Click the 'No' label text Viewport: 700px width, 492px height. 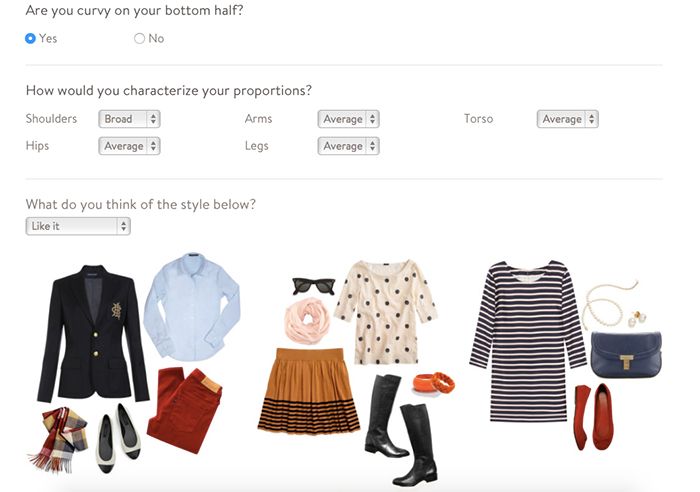(156, 38)
